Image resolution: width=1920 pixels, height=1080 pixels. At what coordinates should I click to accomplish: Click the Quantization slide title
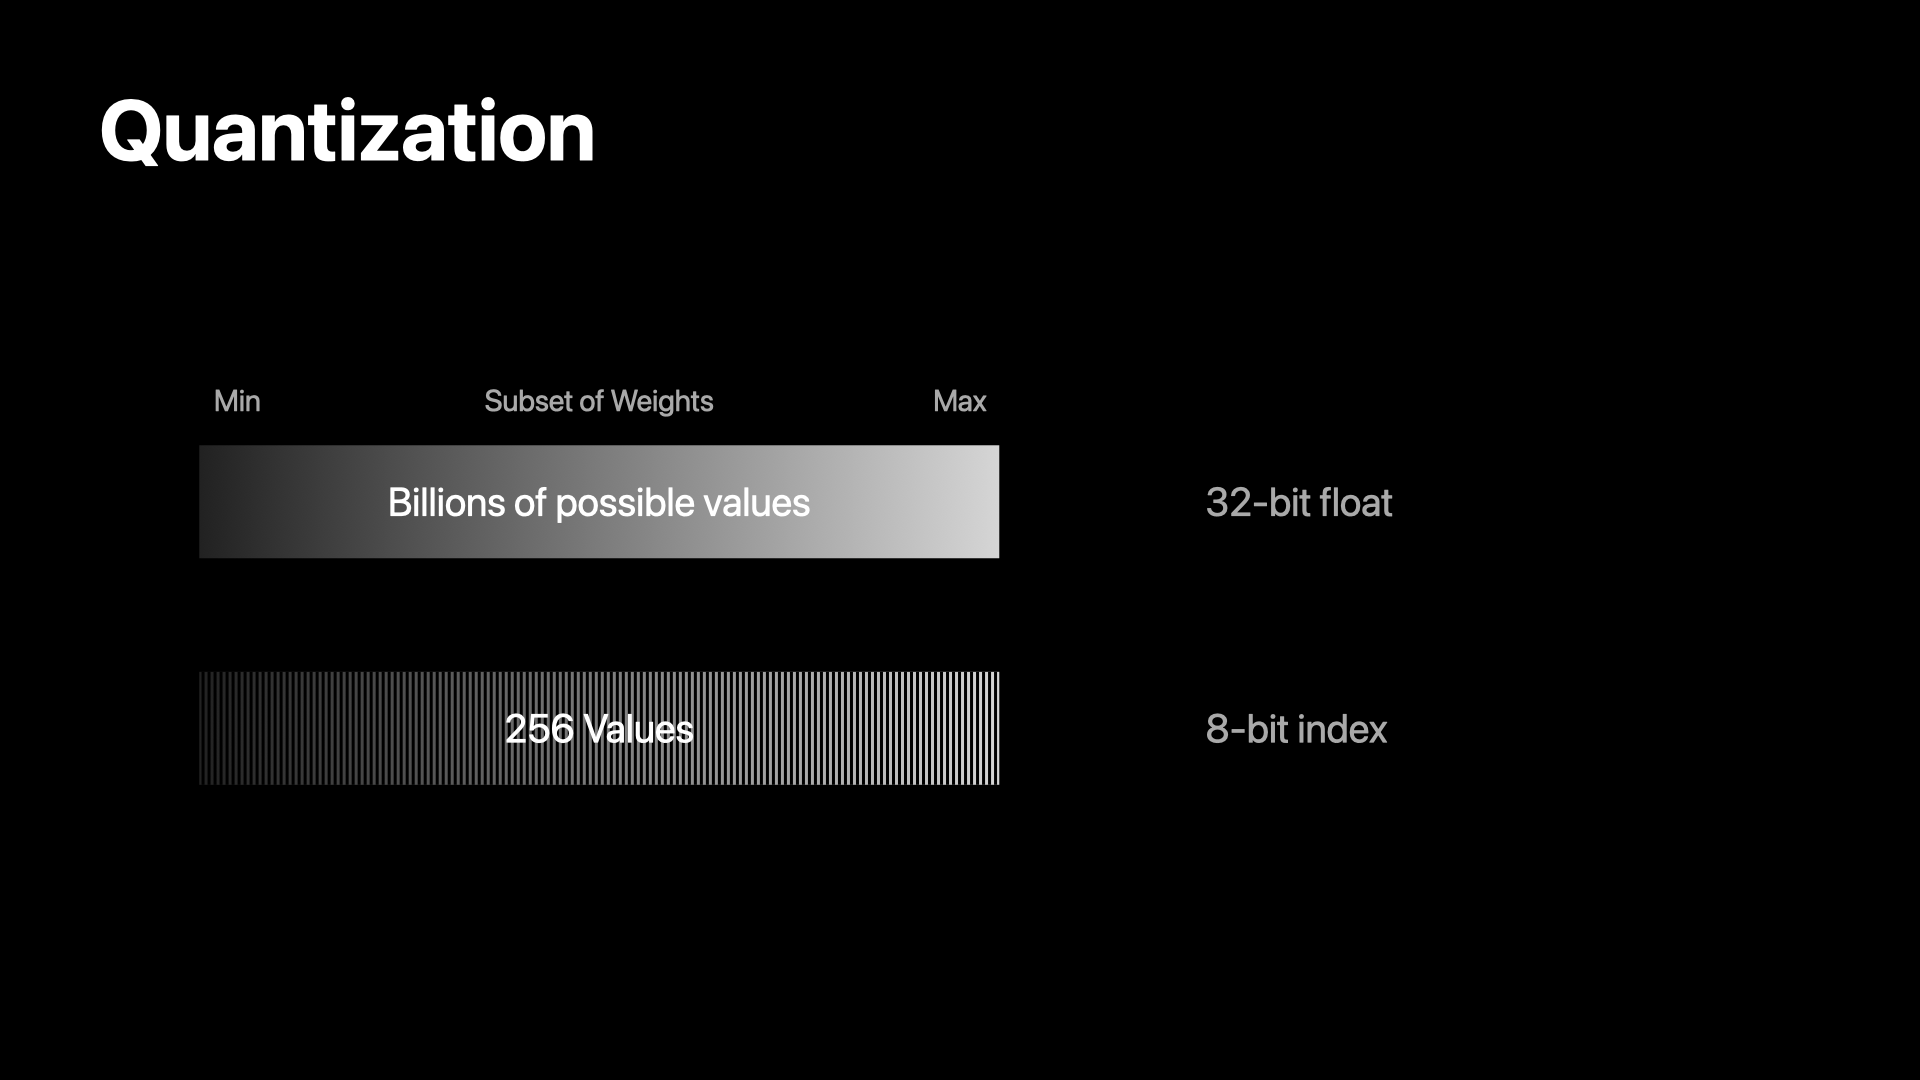point(347,132)
